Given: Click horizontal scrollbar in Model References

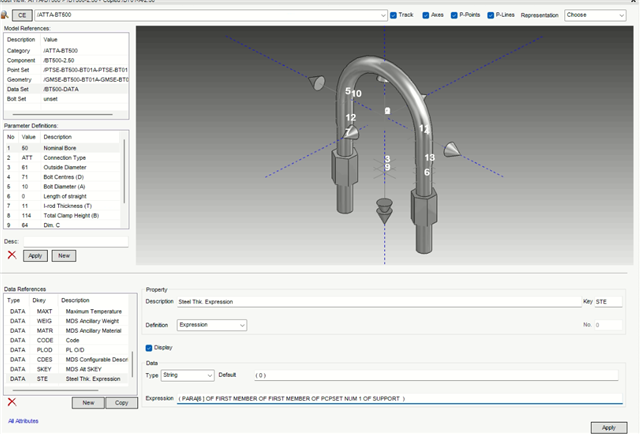Looking at the screenshot, I should click(62, 114).
